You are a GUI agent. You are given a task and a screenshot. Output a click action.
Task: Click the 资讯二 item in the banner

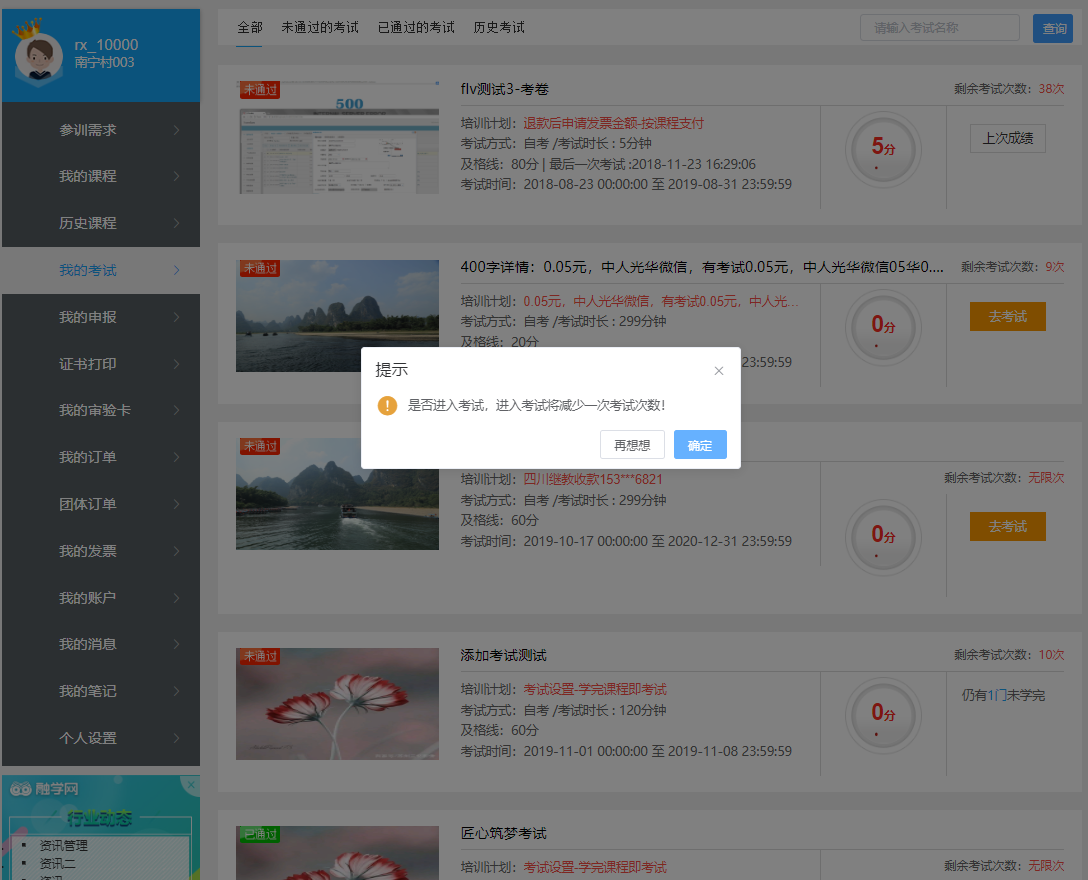pyautogui.click(x=57, y=863)
